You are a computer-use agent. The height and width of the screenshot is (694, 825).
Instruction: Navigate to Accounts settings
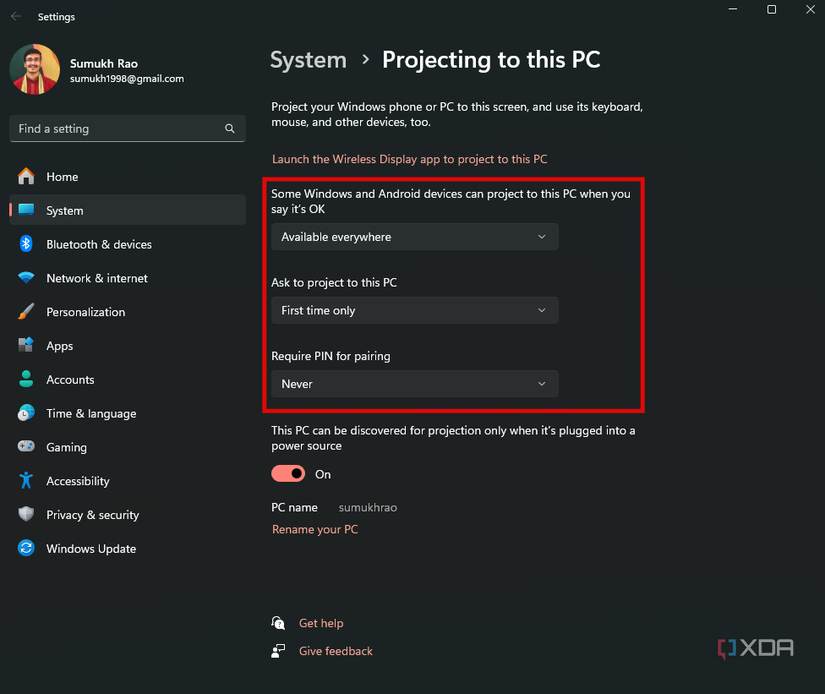(70, 380)
